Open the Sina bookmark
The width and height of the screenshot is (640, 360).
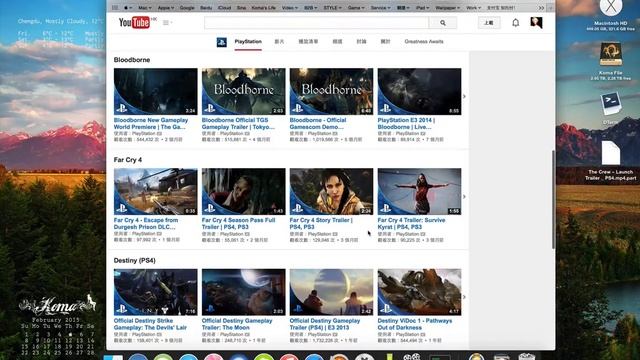[x=242, y=8]
